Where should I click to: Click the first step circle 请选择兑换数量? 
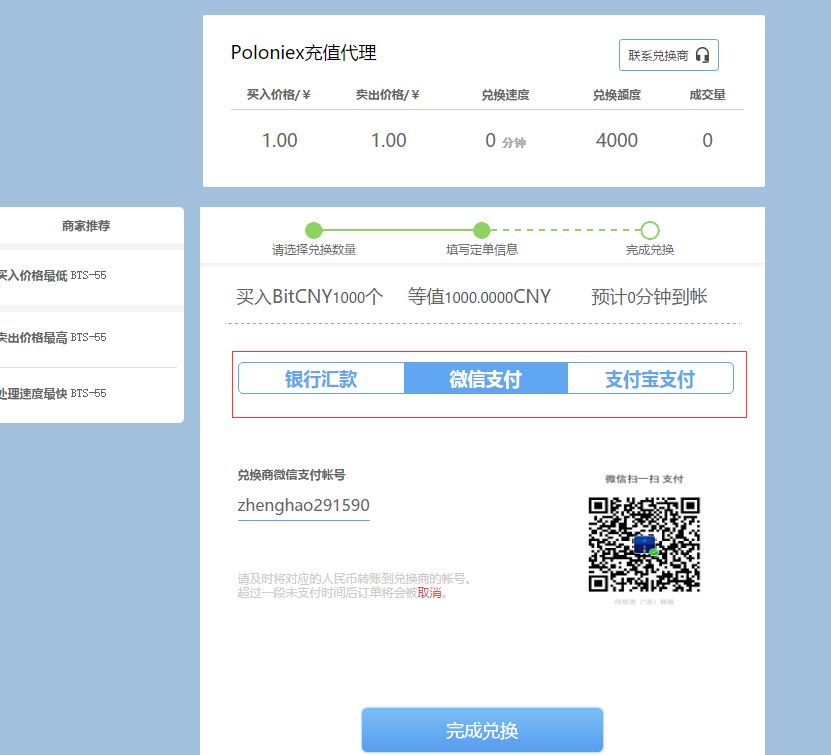(314, 230)
